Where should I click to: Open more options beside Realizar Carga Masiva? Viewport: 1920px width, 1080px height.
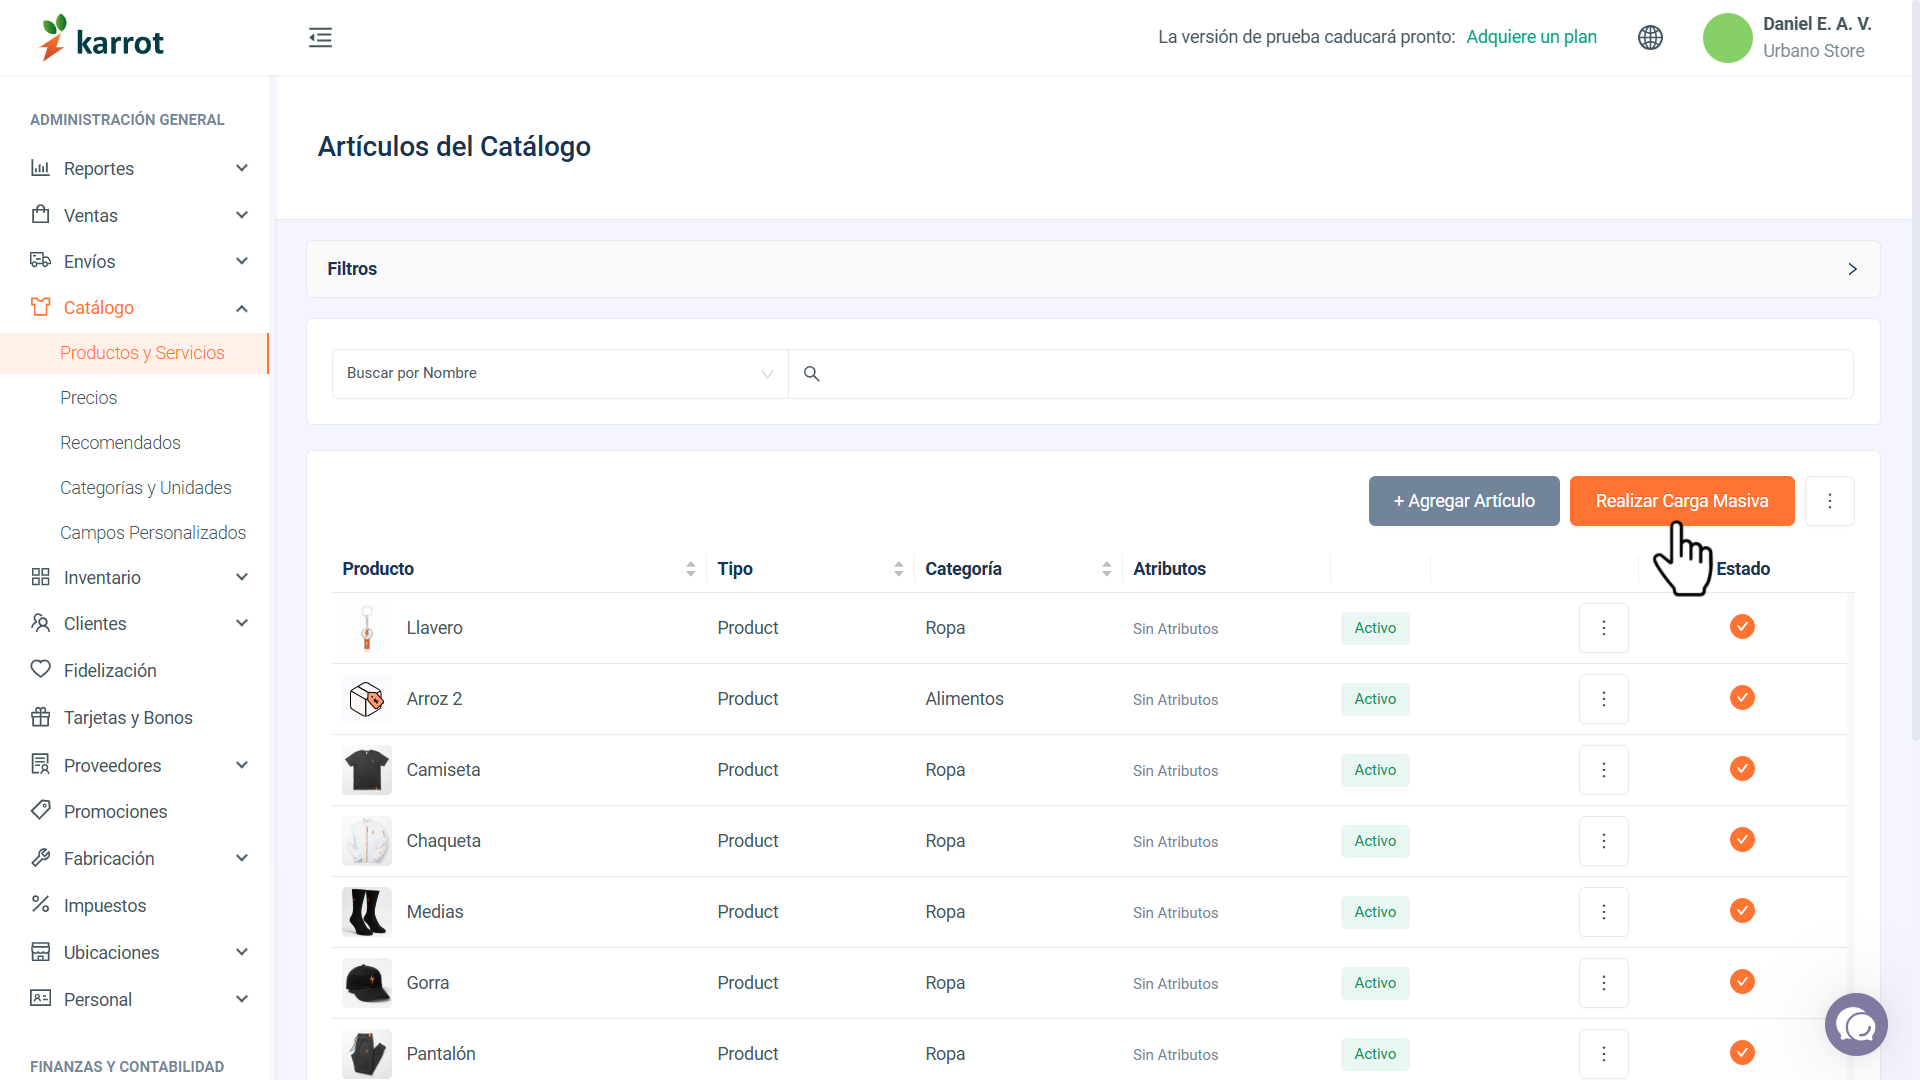(1830, 501)
